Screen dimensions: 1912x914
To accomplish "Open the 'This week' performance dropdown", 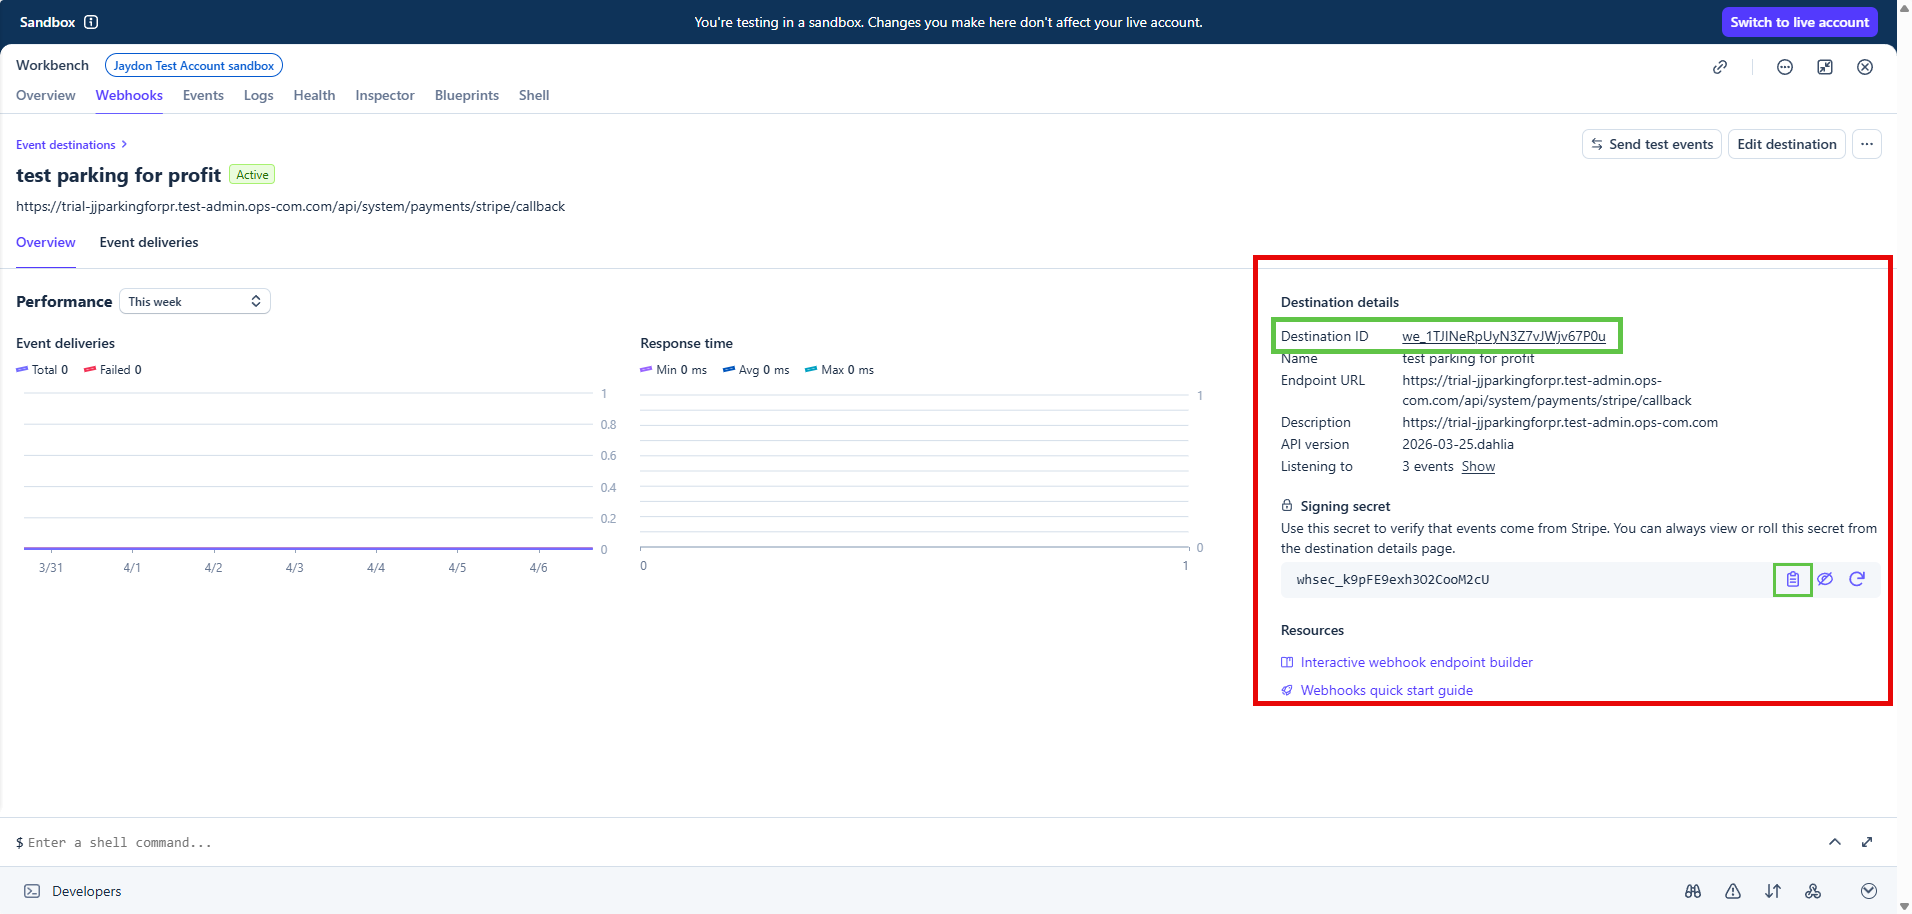I will tap(195, 301).
